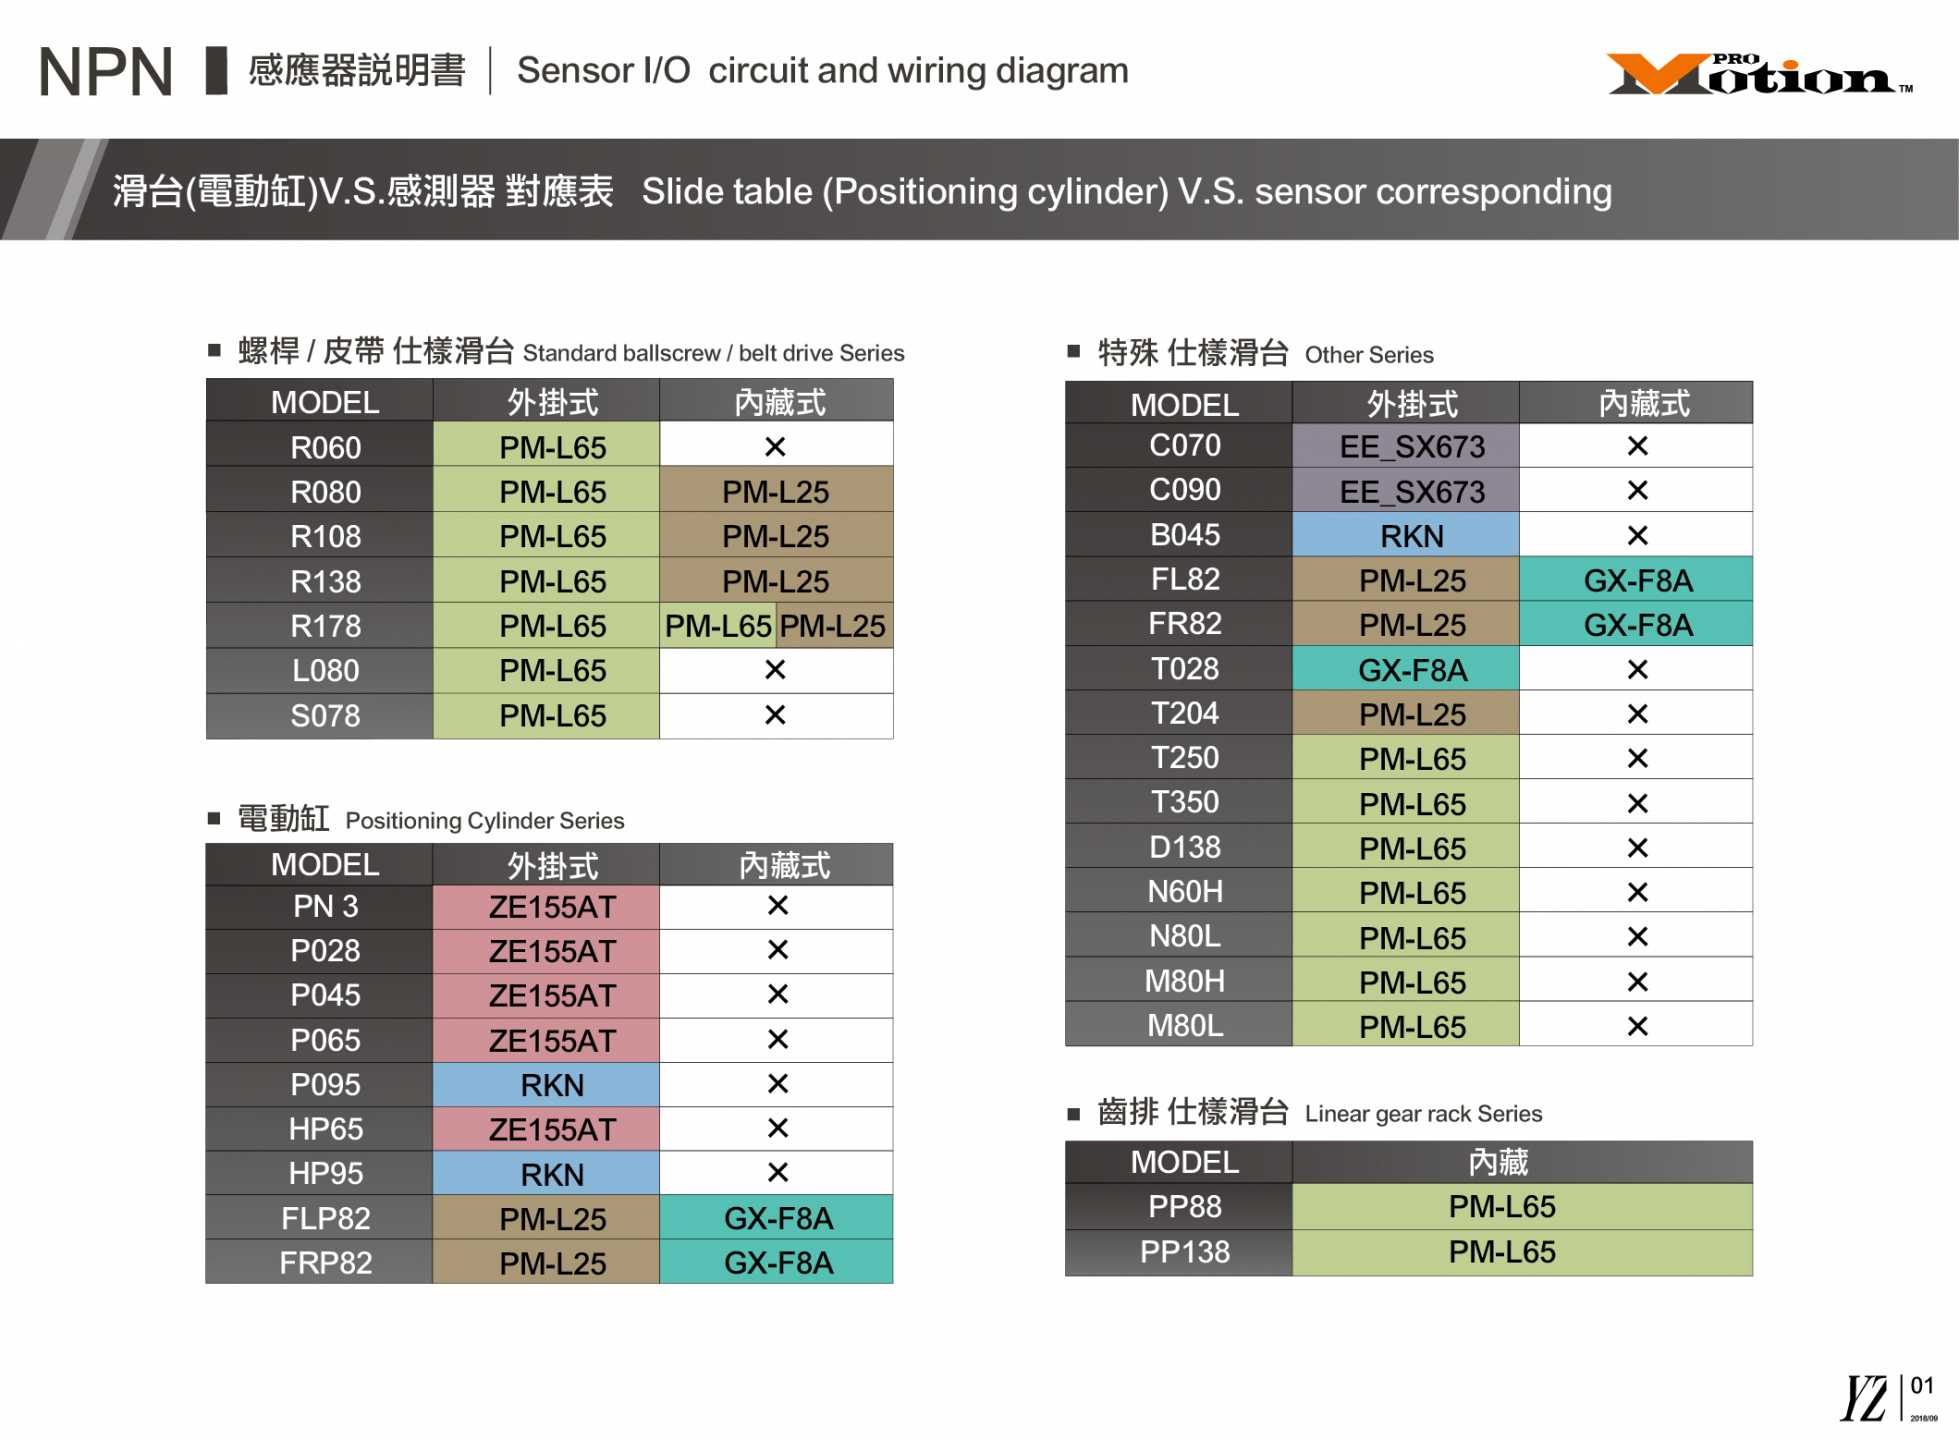Click the Pro Motion logo
Viewport: 1959px width, 1440px height.
(x=1758, y=74)
